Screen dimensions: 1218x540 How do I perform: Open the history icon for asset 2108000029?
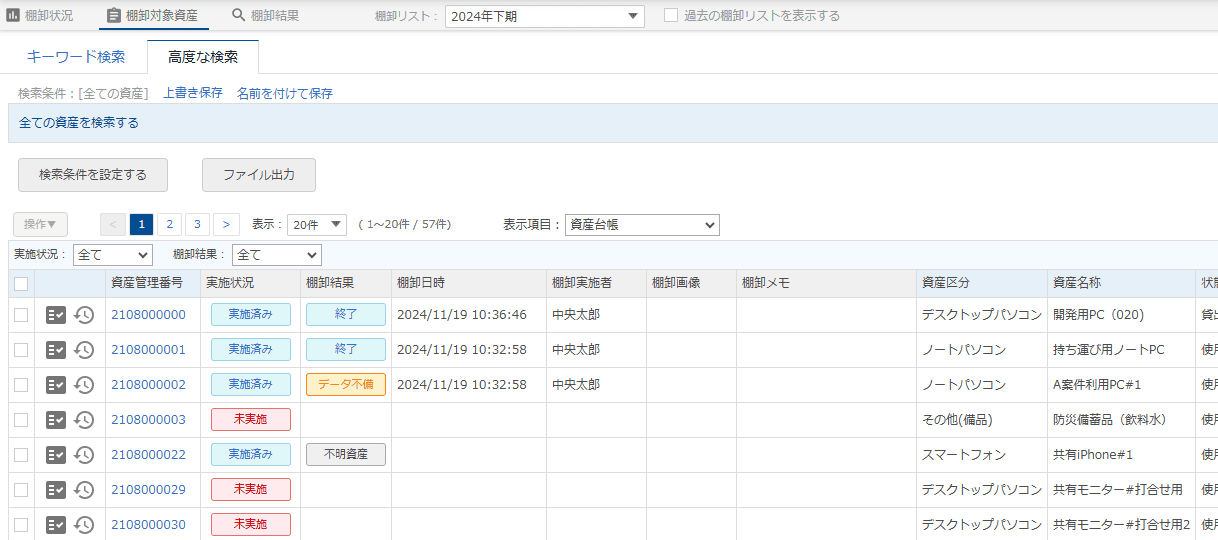(x=85, y=490)
